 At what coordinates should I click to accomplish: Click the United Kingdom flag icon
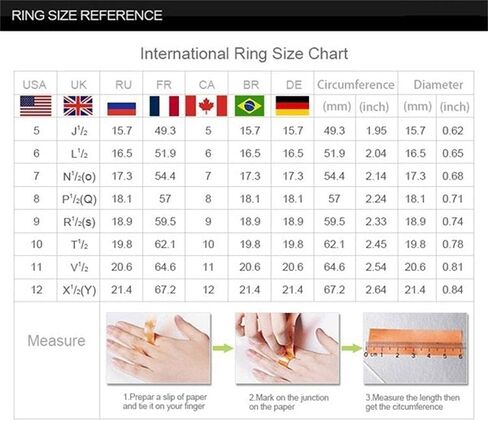(78, 106)
